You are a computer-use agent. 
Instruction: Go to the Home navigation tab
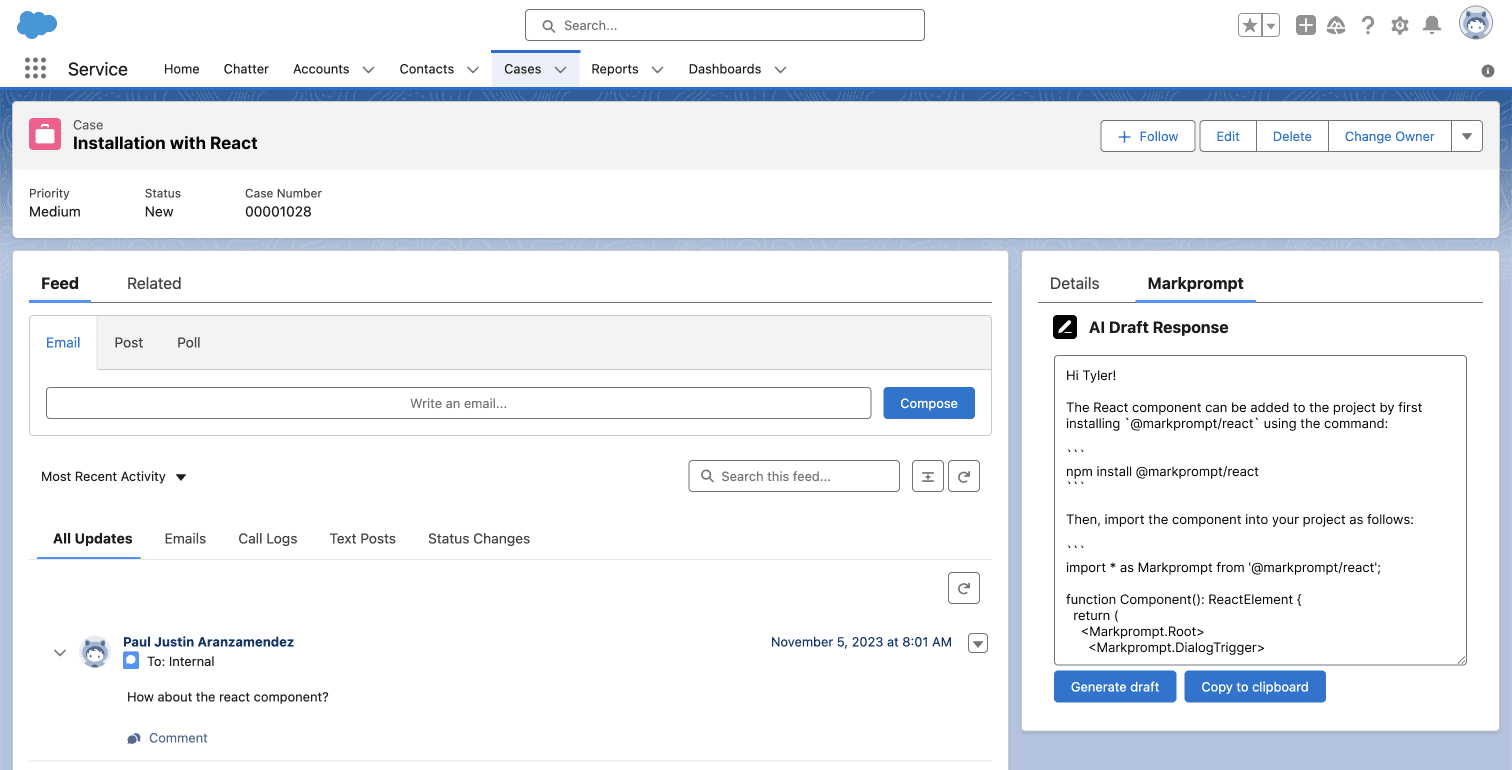[x=182, y=69]
